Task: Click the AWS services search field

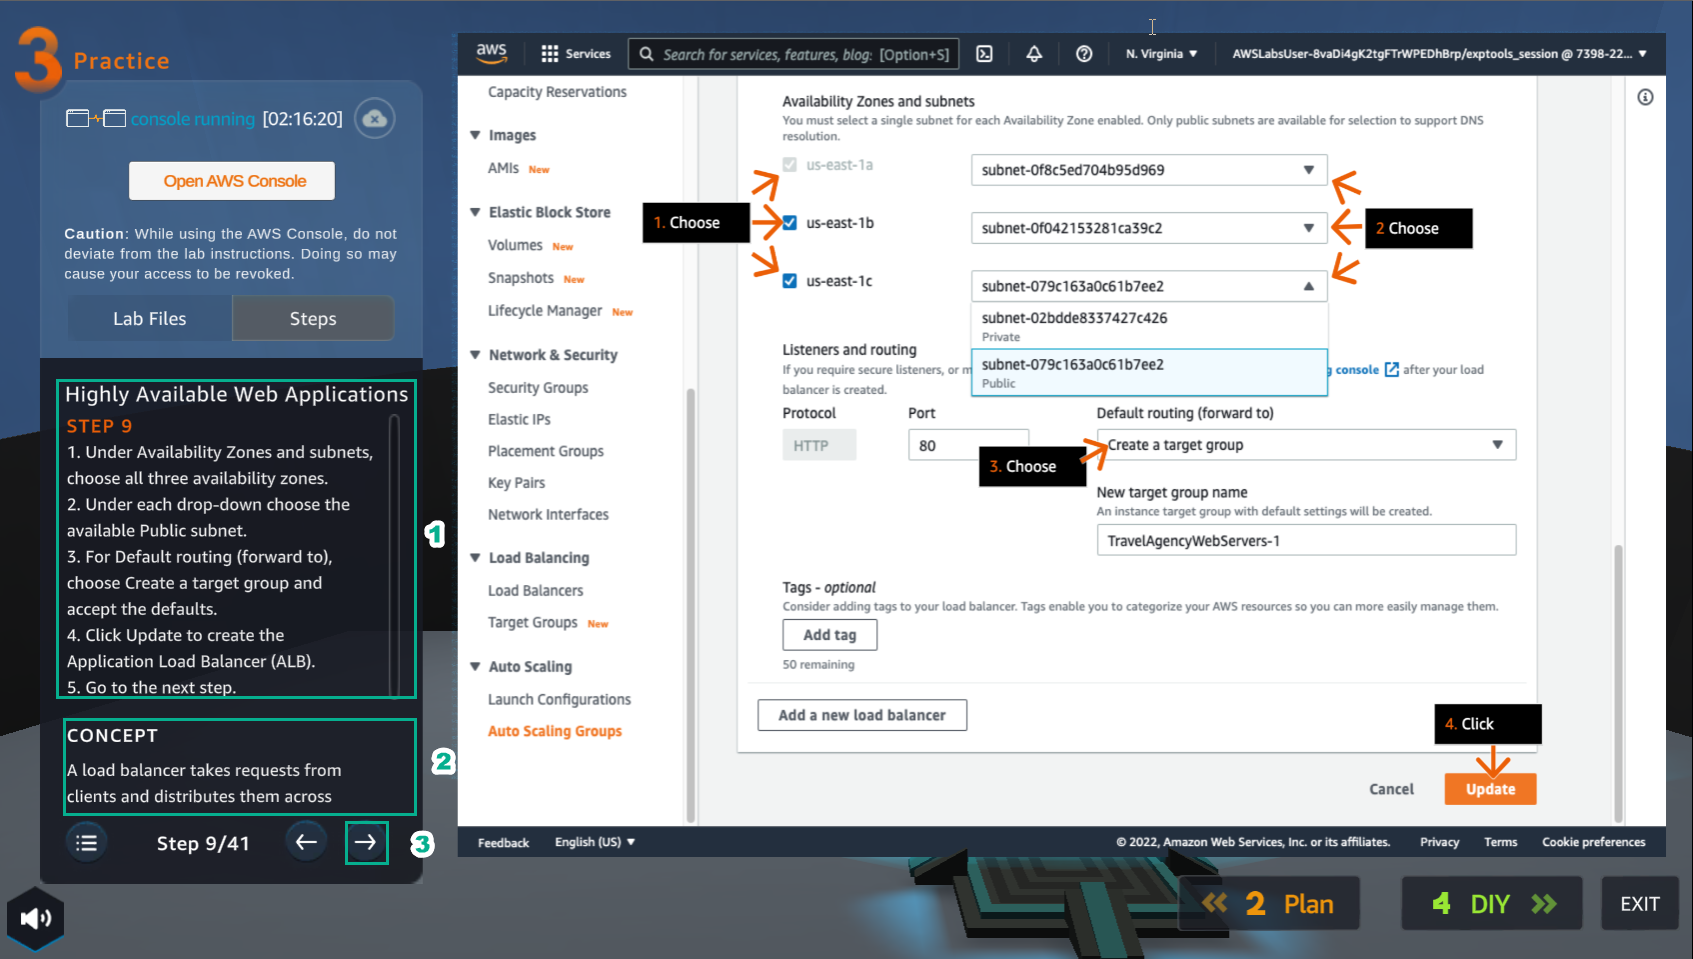Action: pyautogui.click(x=794, y=54)
